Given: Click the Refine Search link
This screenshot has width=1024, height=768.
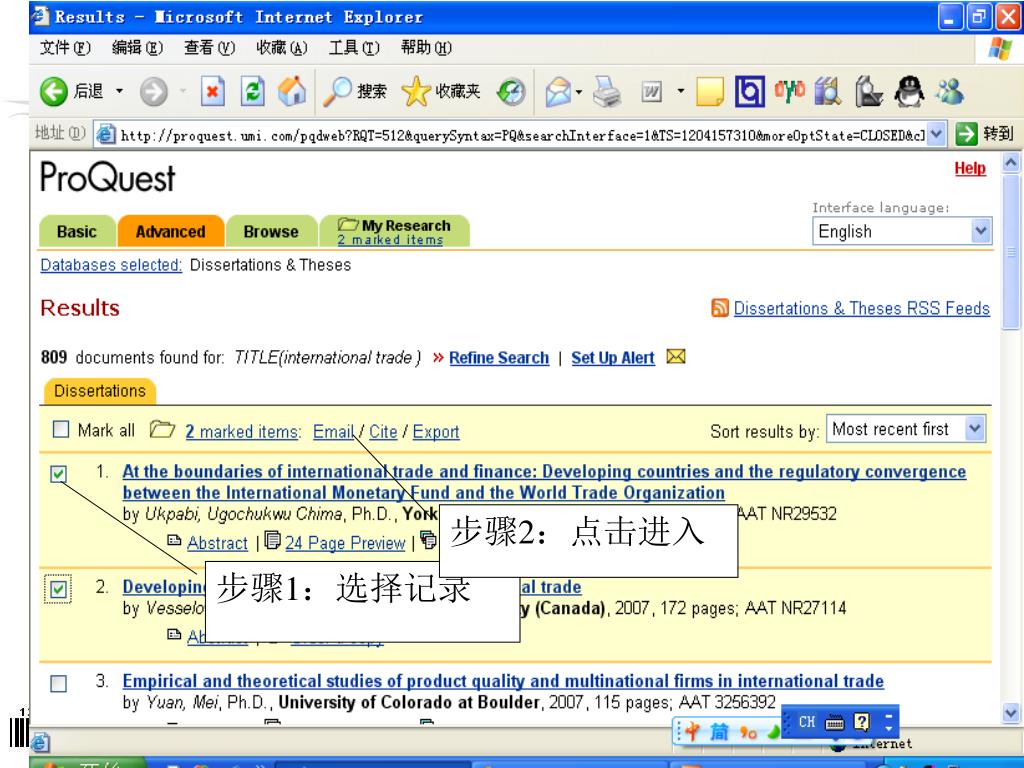Looking at the screenshot, I should click(x=499, y=358).
